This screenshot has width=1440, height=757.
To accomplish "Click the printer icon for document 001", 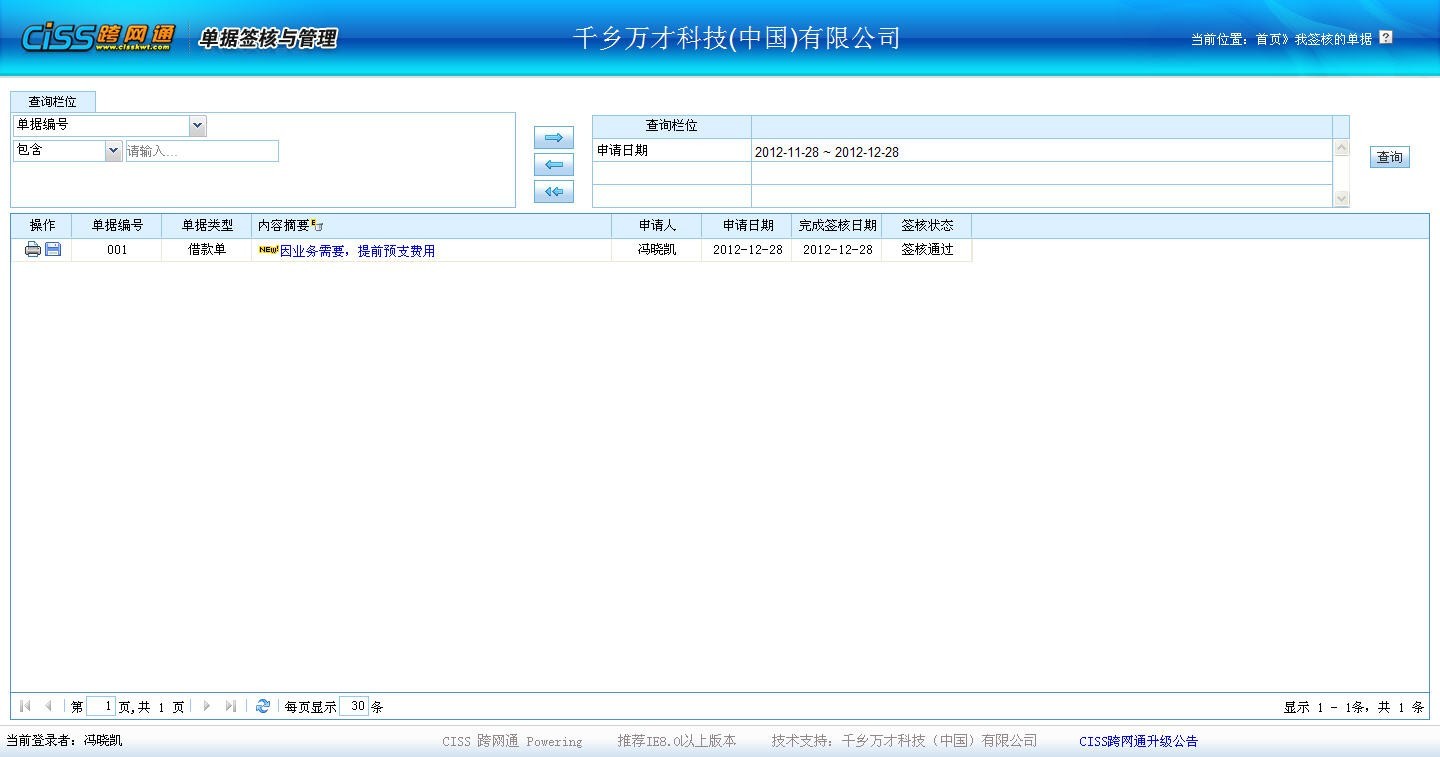I will [x=33, y=250].
